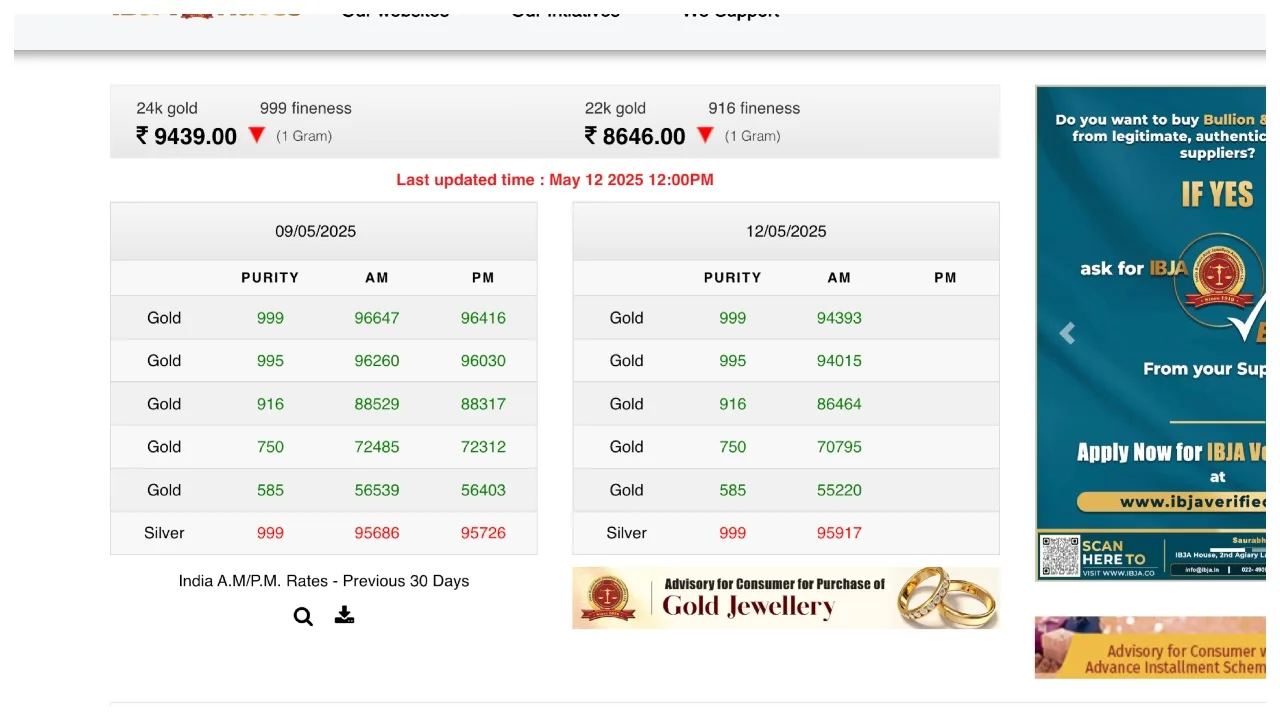Select the 09/05/2025 table date header
1280x720 pixels.
pos(316,231)
